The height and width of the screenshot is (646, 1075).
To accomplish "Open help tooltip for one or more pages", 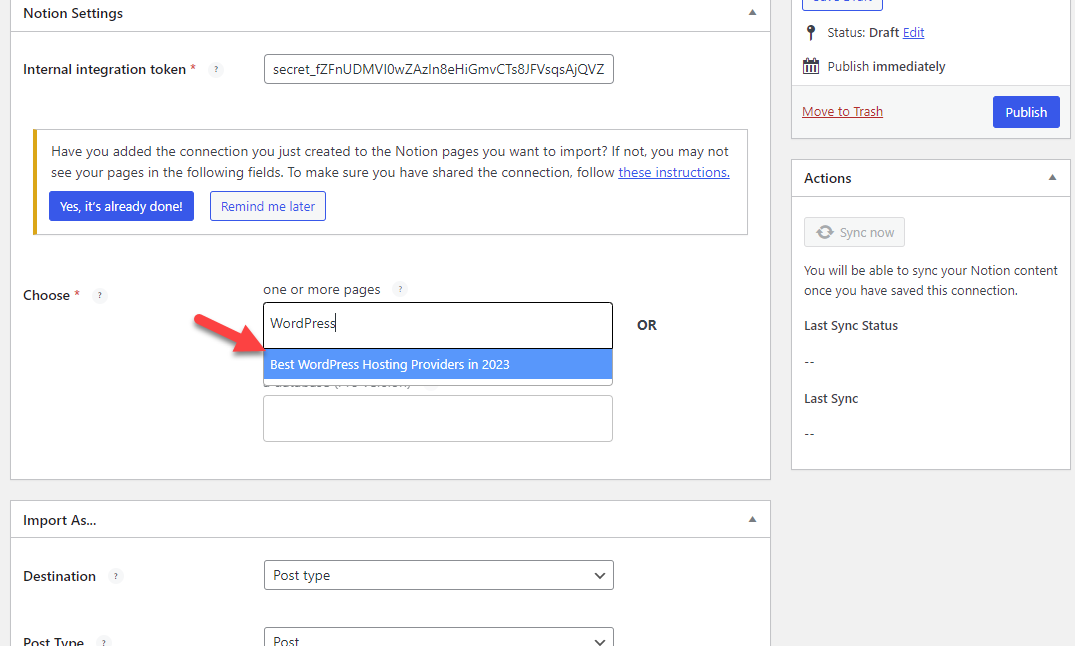I will [400, 289].
